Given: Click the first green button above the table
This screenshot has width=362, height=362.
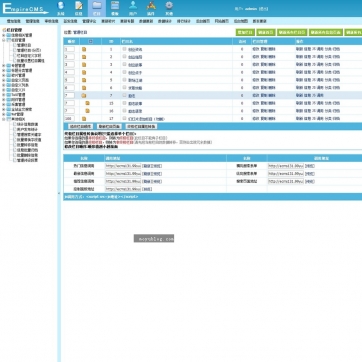Looking at the screenshot, I should 245,32.
